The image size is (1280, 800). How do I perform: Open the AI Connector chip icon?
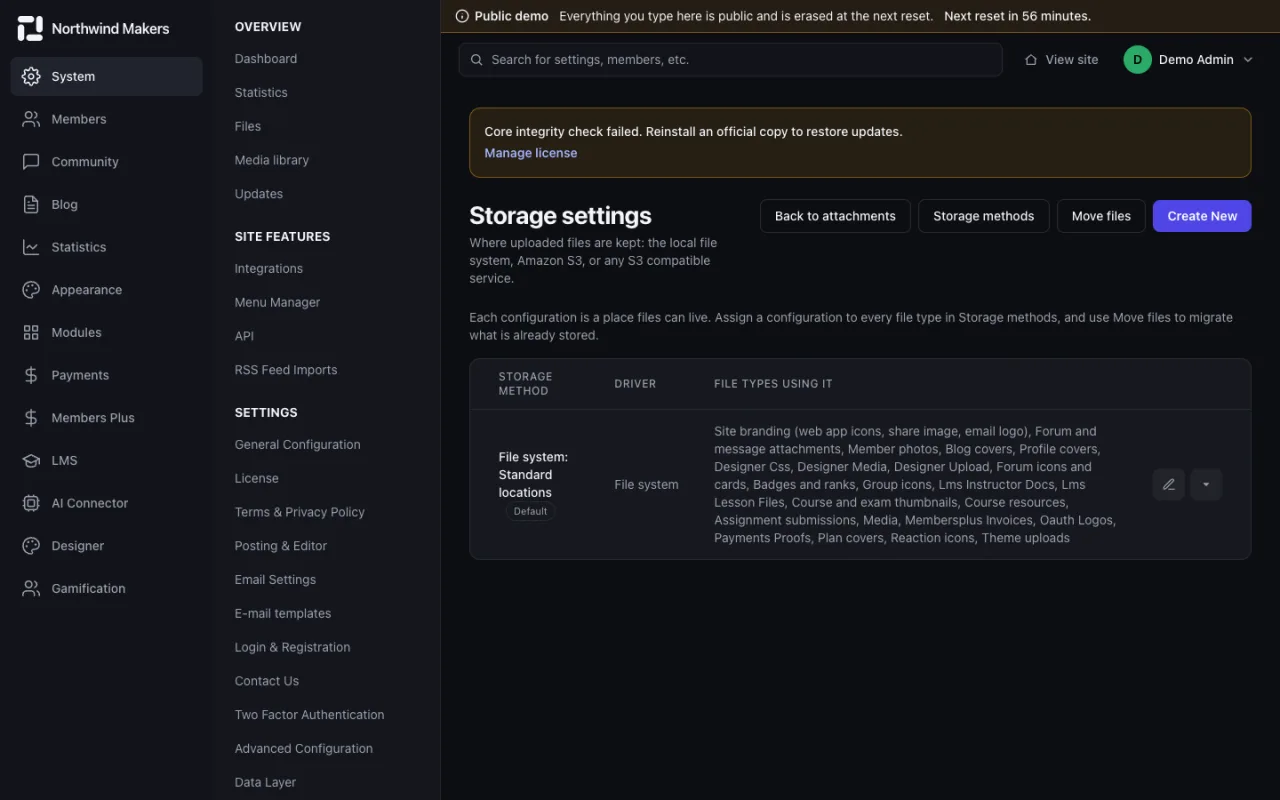[31, 503]
